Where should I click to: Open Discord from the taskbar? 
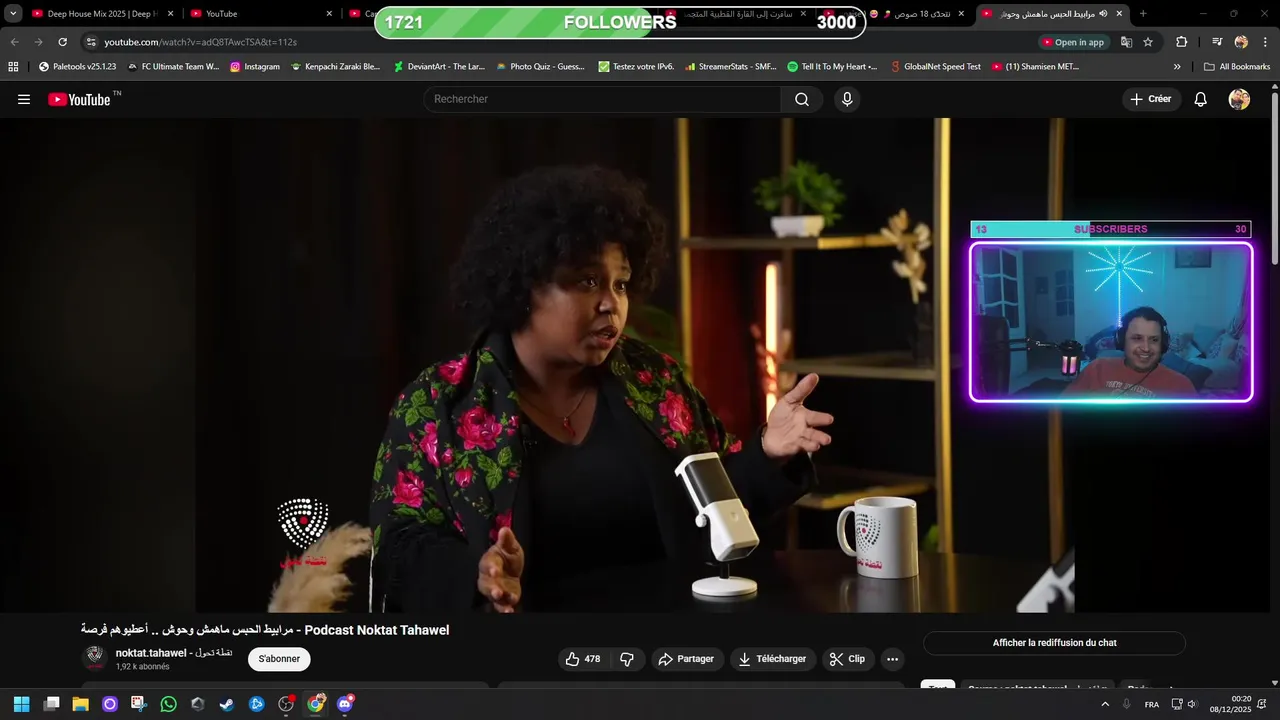tap(345, 704)
